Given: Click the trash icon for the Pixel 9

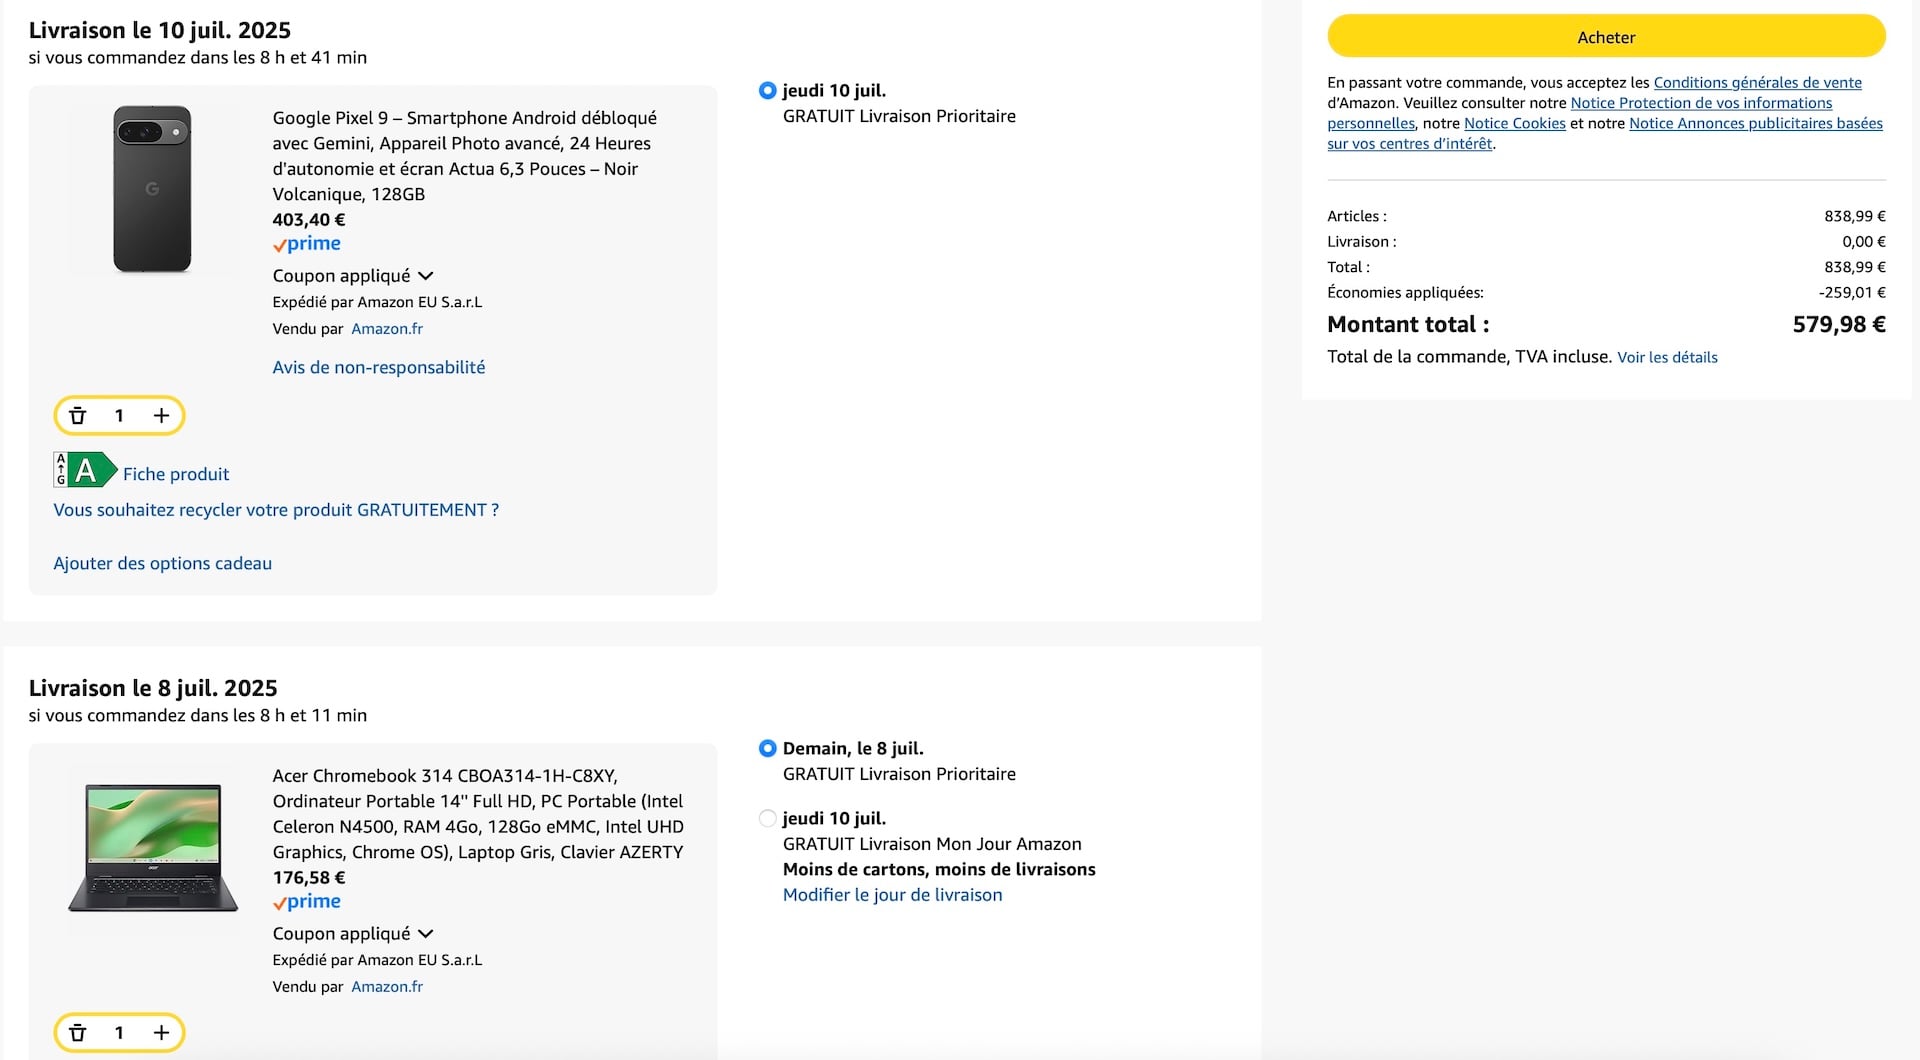Looking at the screenshot, I should coord(78,416).
